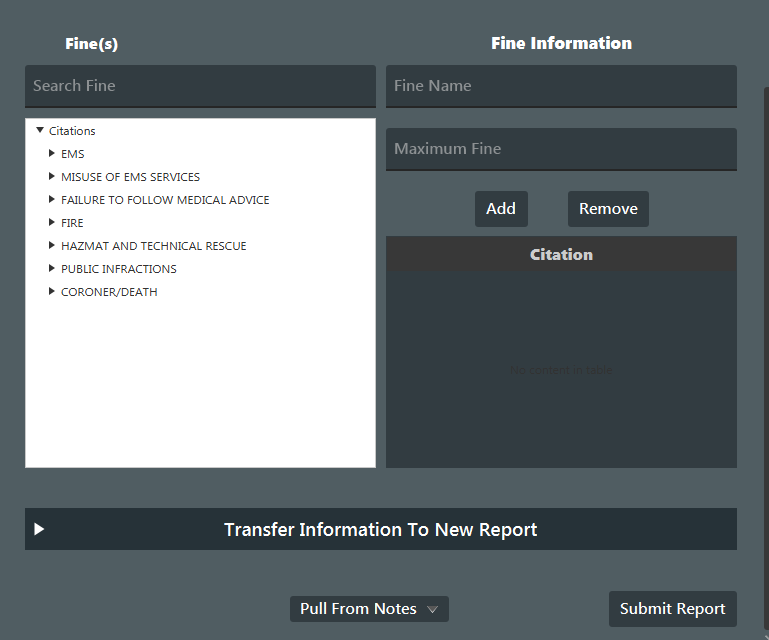Expand HAZMAT AND TECHNICAL RESCUE arrow
The height and width of the screenshot is (640, 769).
click(52, 246)
